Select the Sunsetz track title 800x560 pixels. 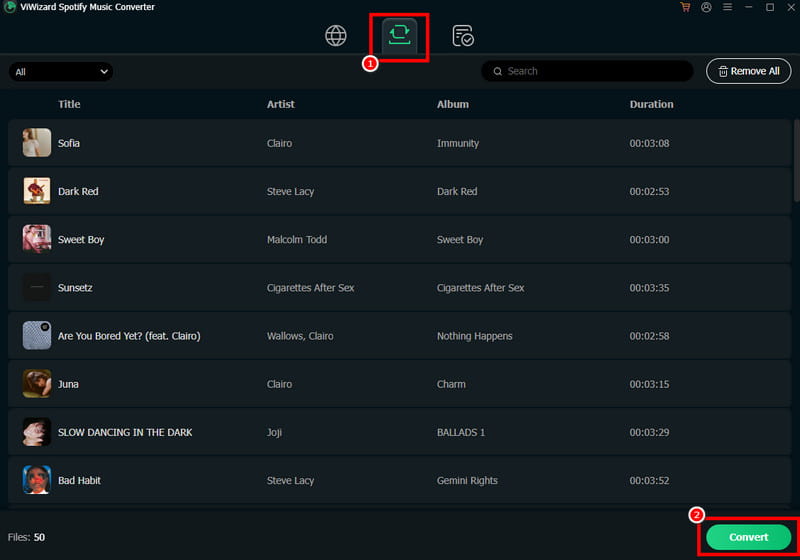point(75,288)
